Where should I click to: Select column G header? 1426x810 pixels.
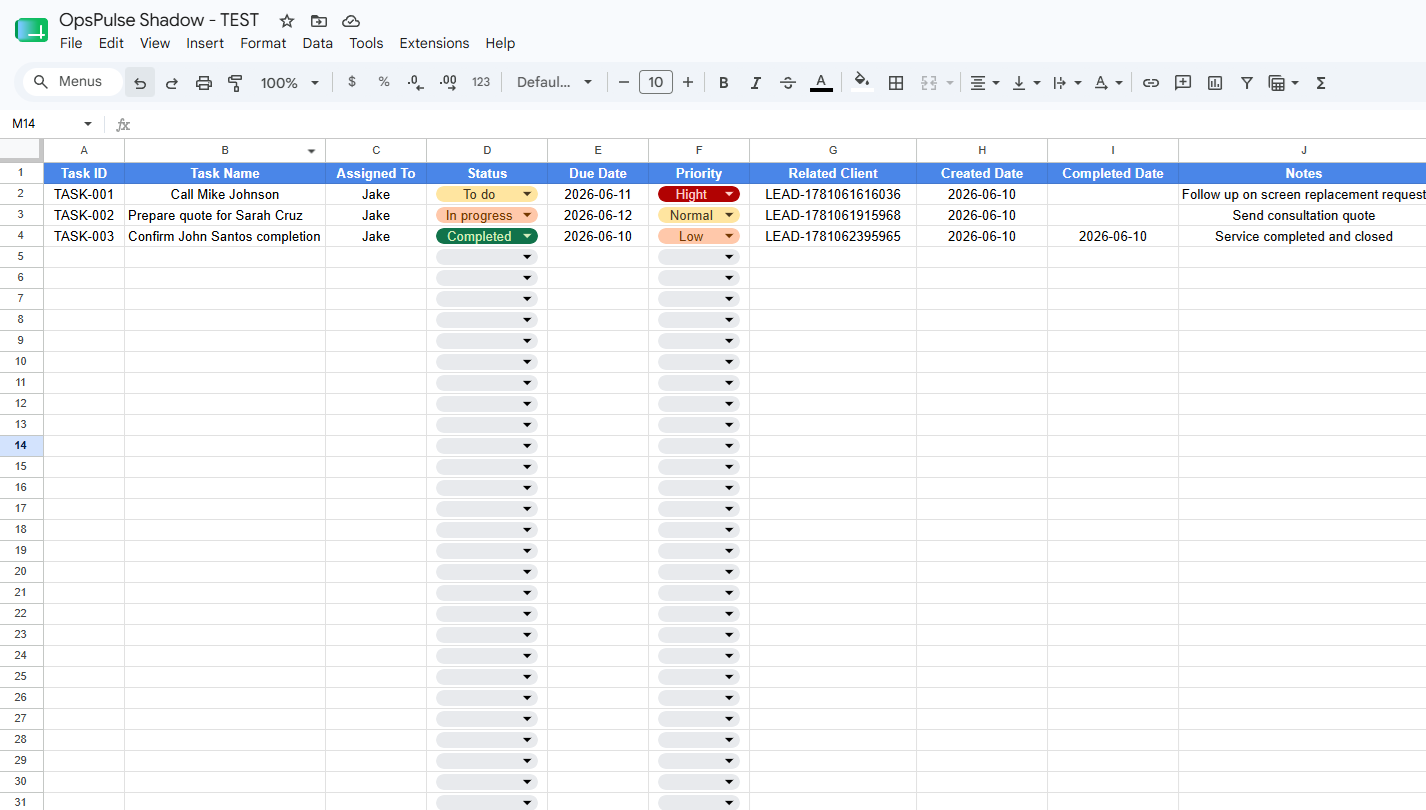coord(833,150)
